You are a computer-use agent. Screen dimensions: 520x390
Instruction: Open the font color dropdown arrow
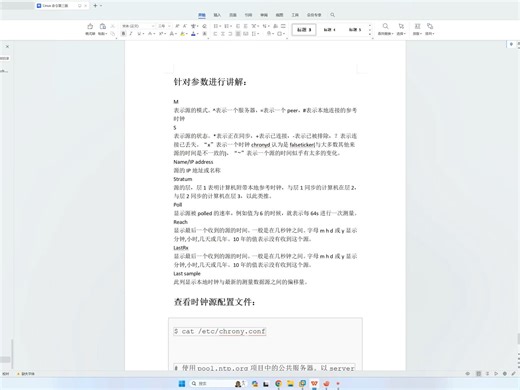click(198, 34)
